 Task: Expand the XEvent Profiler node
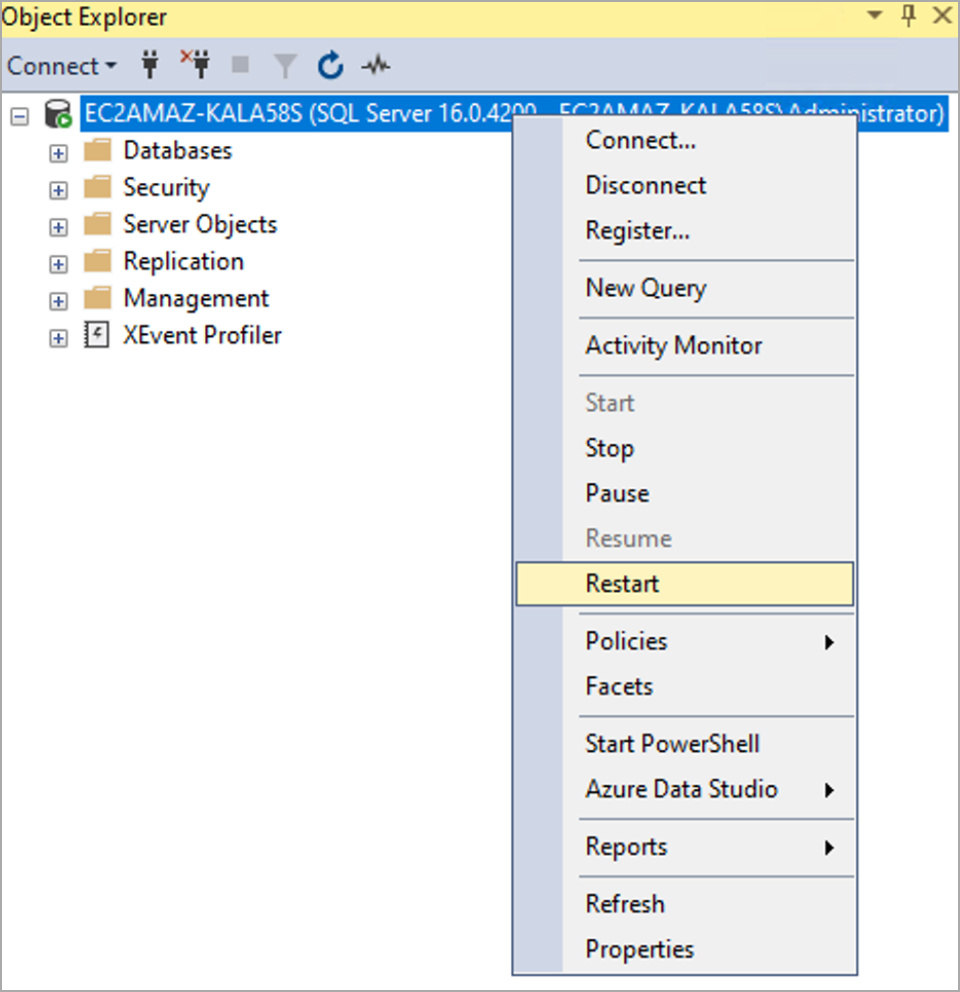[58, 338]
